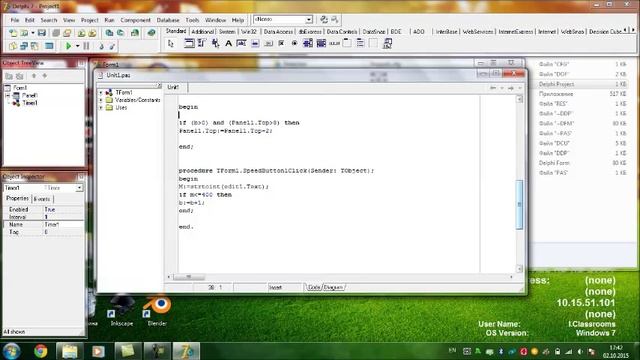Switch to the Additional palette tab

(202, 31)
